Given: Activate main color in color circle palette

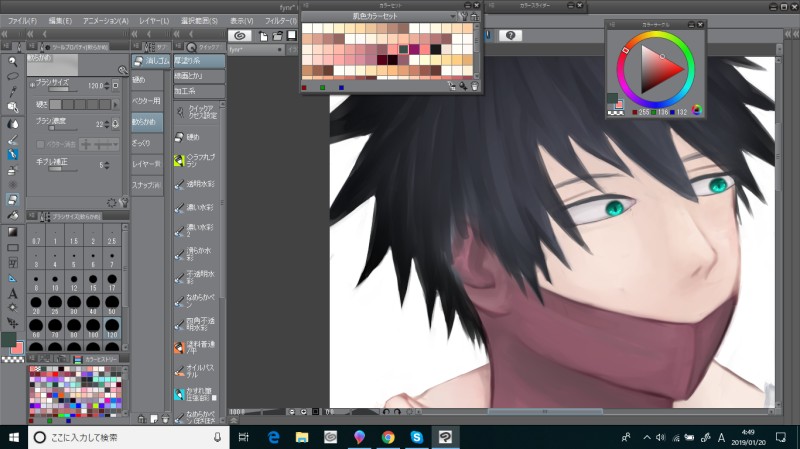Looking at the screenshot, I should pyautogui.click(x=612, y=98).
